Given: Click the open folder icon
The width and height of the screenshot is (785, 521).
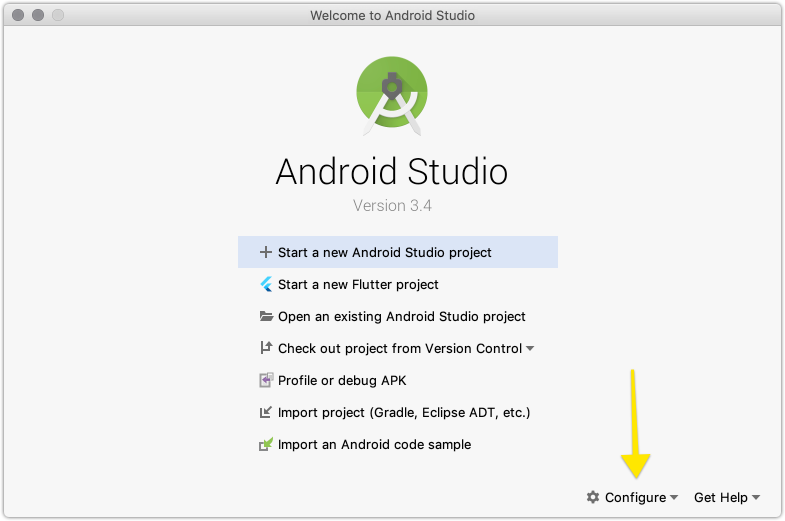Looking at the screenshot, I should (x=266, y=316).
